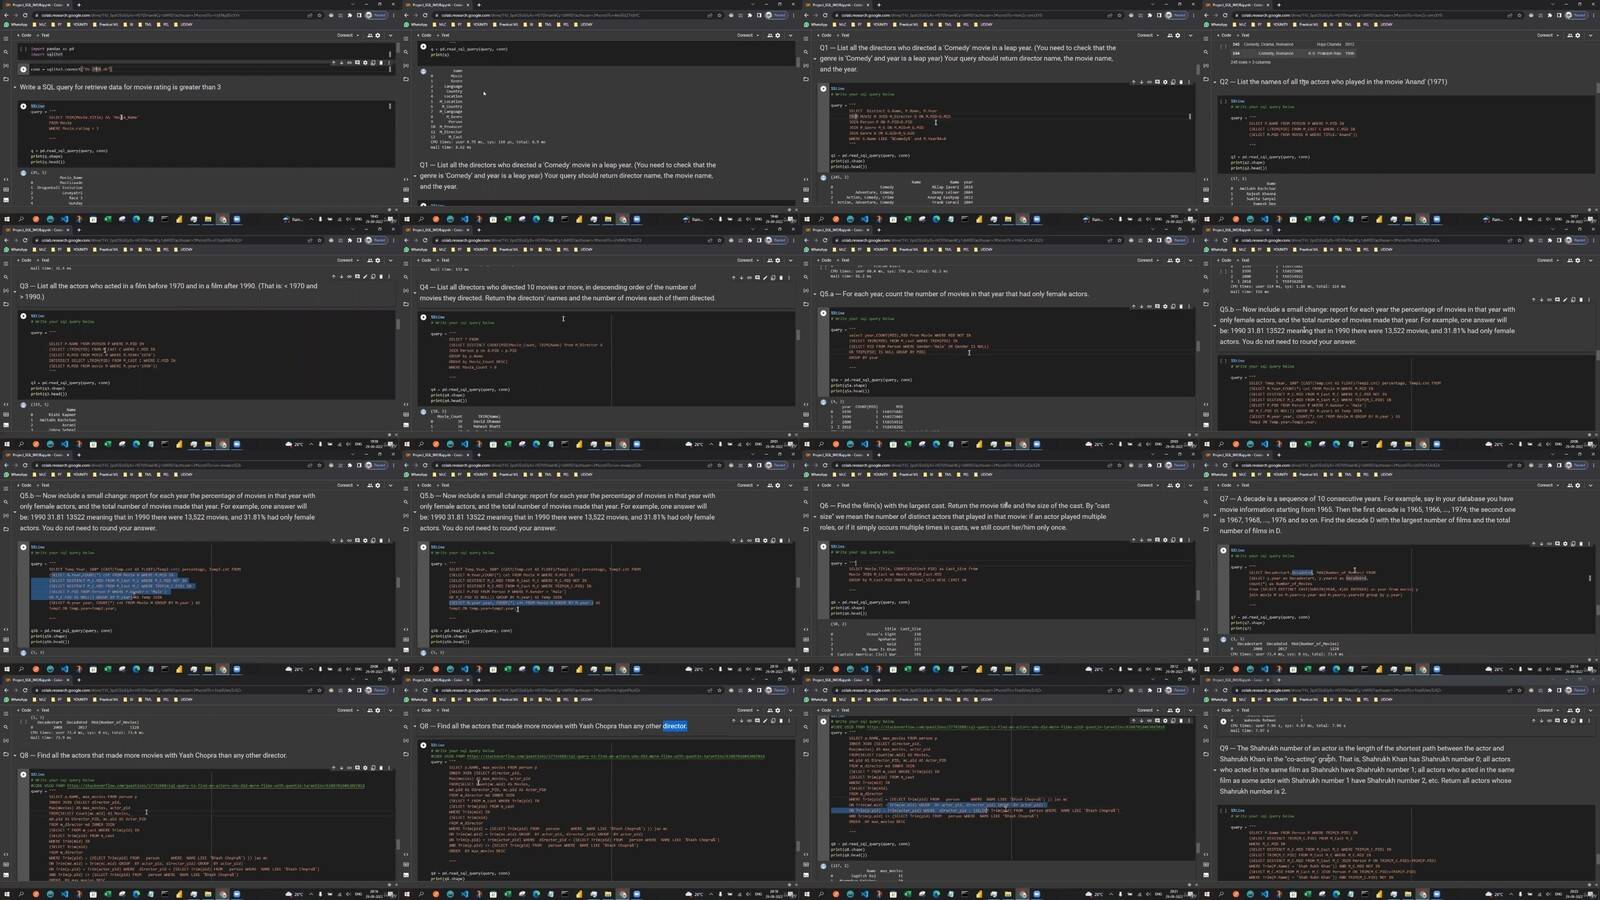Add a comment using the comment icon on the cell

pos(357,62)
